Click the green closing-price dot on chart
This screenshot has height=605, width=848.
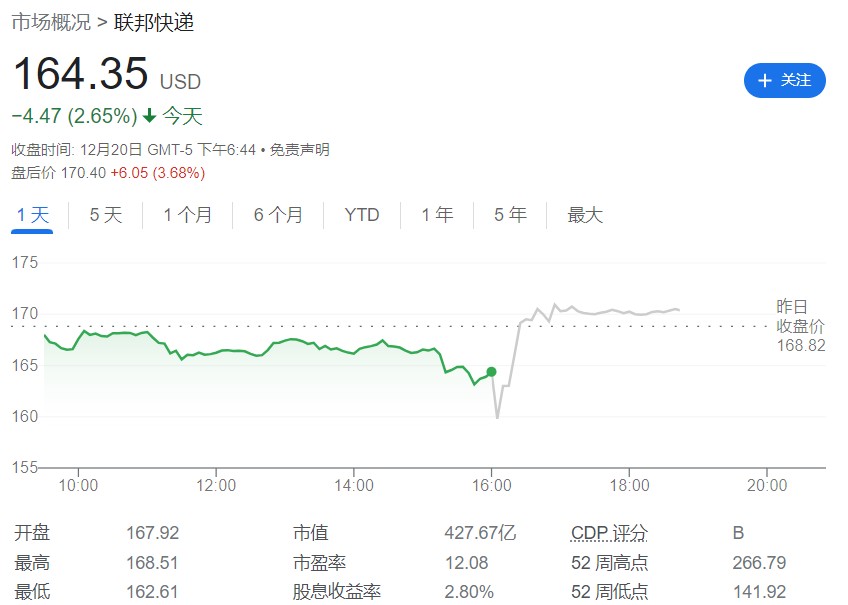point(491,372)
